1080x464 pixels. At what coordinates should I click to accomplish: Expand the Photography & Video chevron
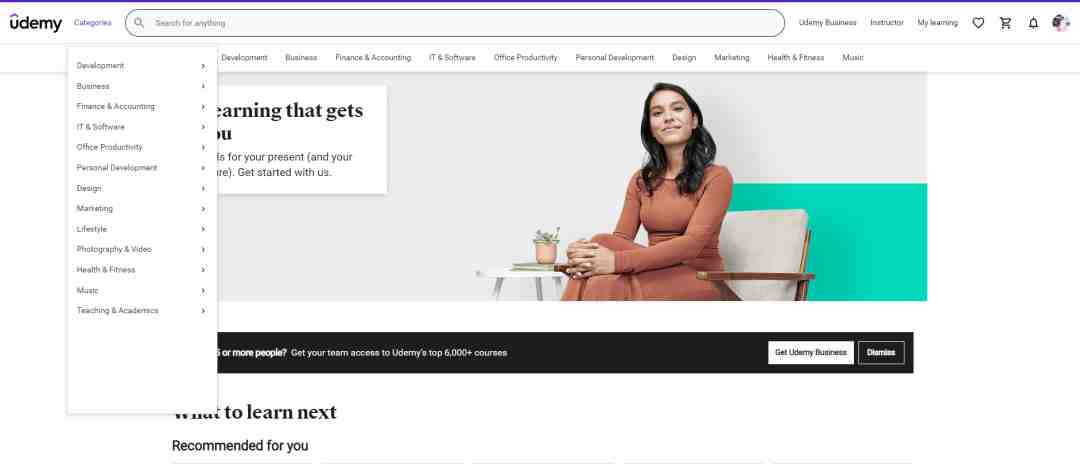point(203,249)
